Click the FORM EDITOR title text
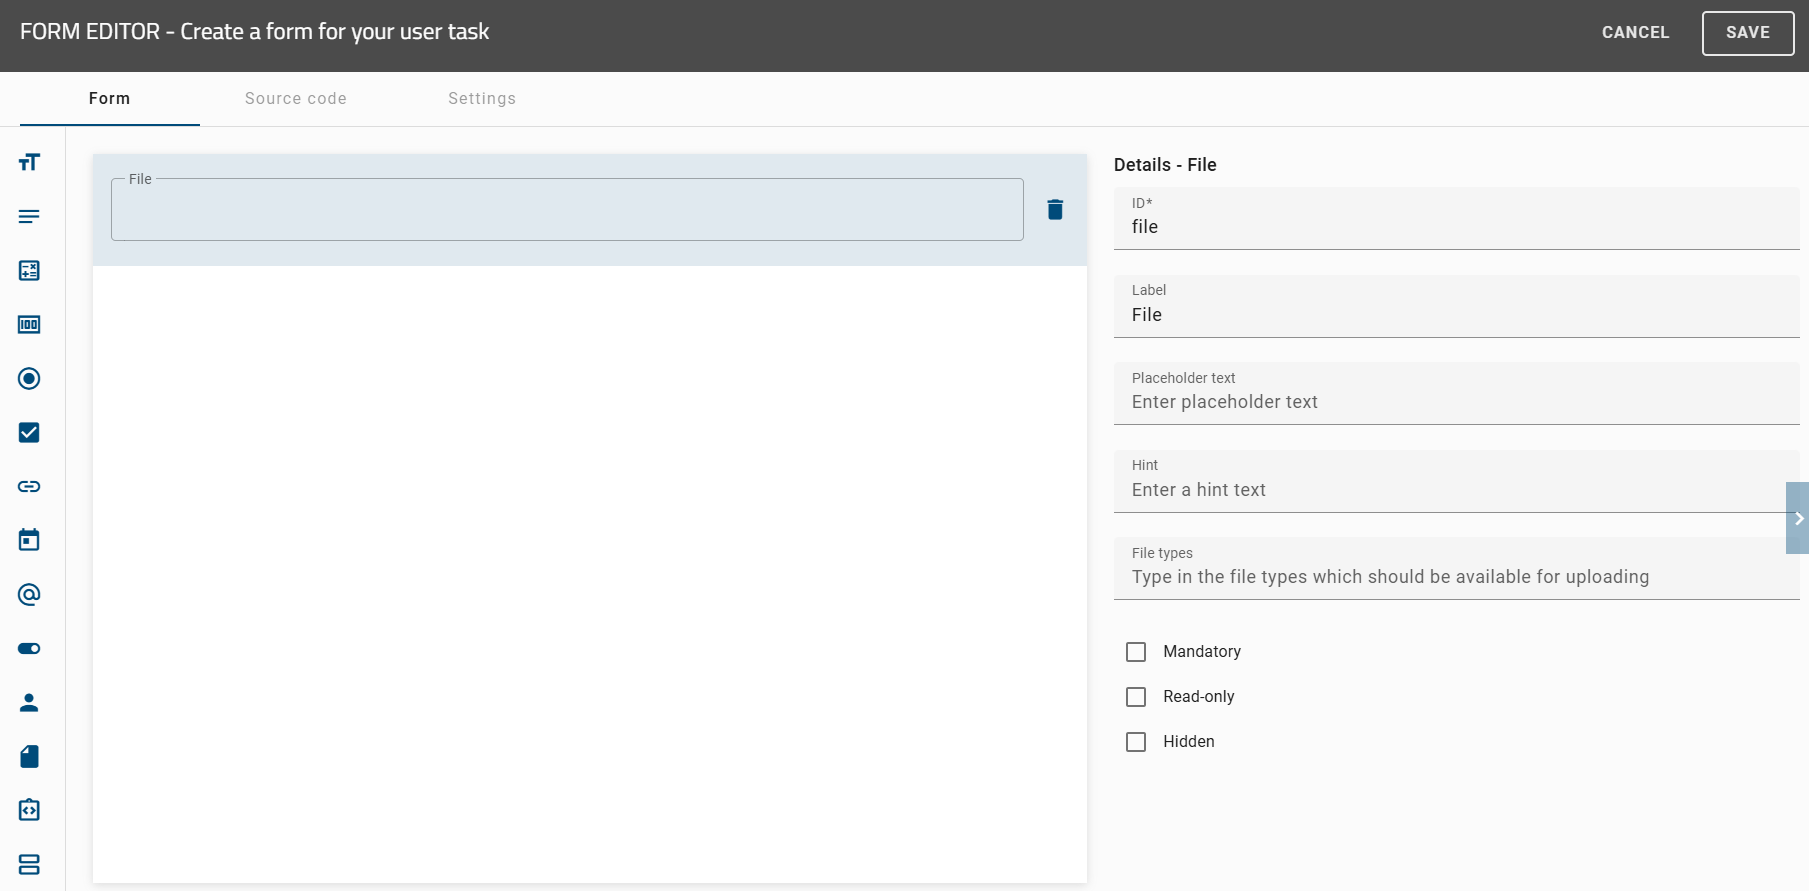Viewport: 1809px width, 891px height. (x=254, y=32)
